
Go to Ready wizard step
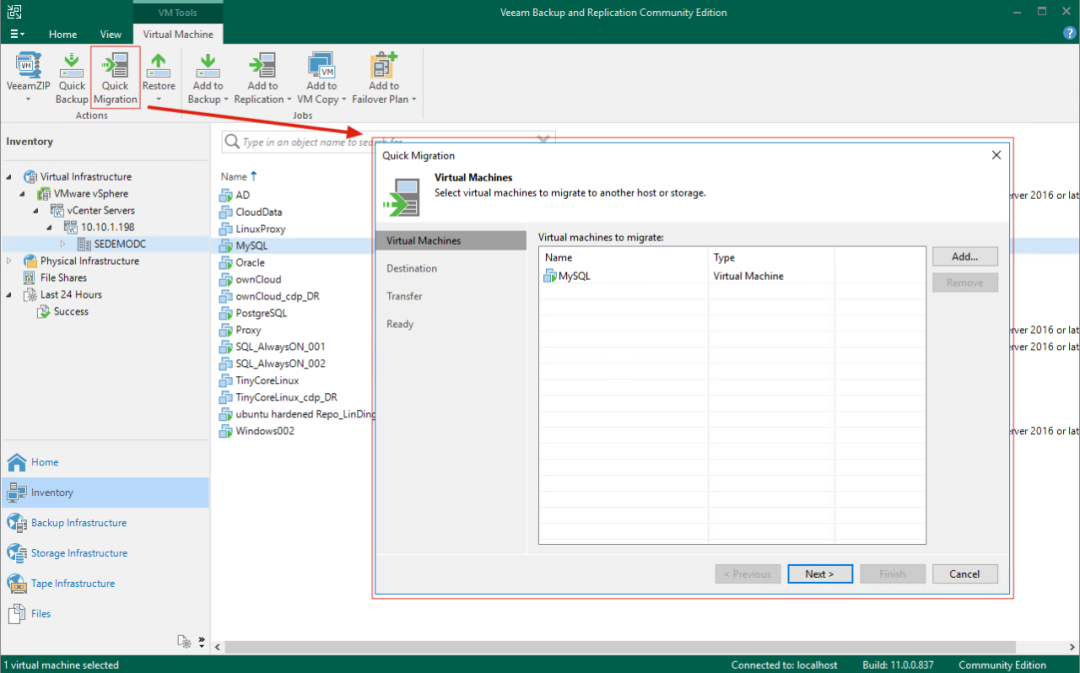[x=399, y=324]
